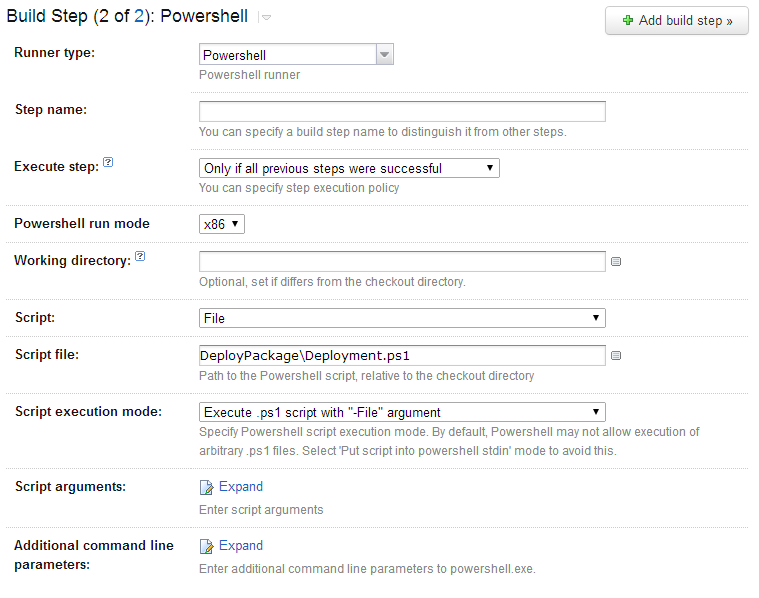Open the Script execution mode dropdown
Viewport: 759px width, 598px height.
click(402, 412)
